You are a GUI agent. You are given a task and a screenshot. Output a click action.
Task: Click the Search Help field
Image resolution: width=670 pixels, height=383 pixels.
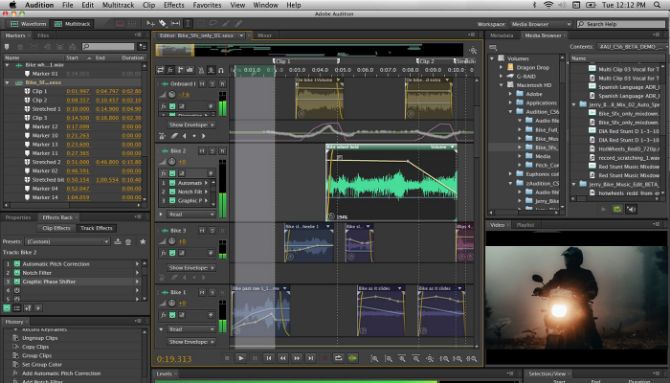point(621,24)
